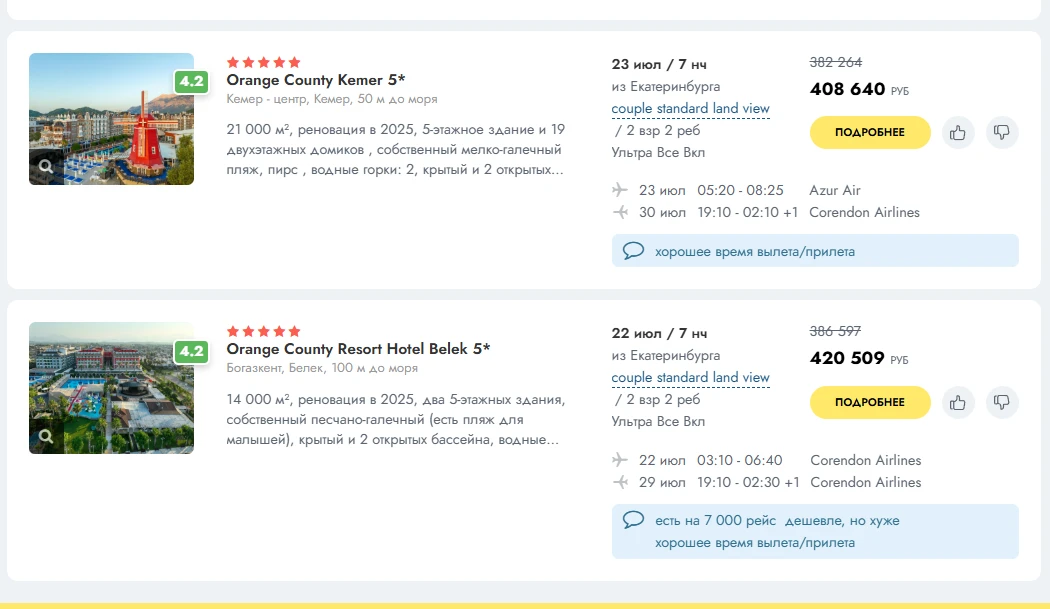The width and height of the screenshot is (1050, 609).
Task: Click thumbs-down for Orange County Resort Hotel Belek
Action: tap(1002, 402)
